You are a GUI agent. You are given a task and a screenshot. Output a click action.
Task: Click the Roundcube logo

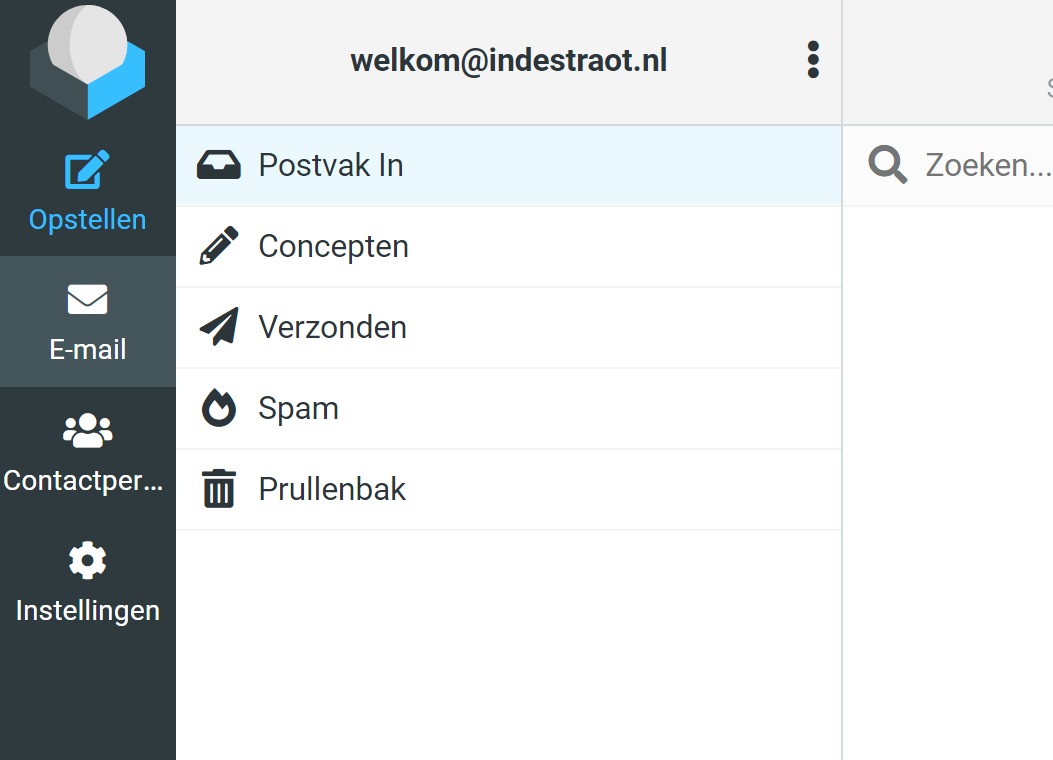(x=88, y=60)
